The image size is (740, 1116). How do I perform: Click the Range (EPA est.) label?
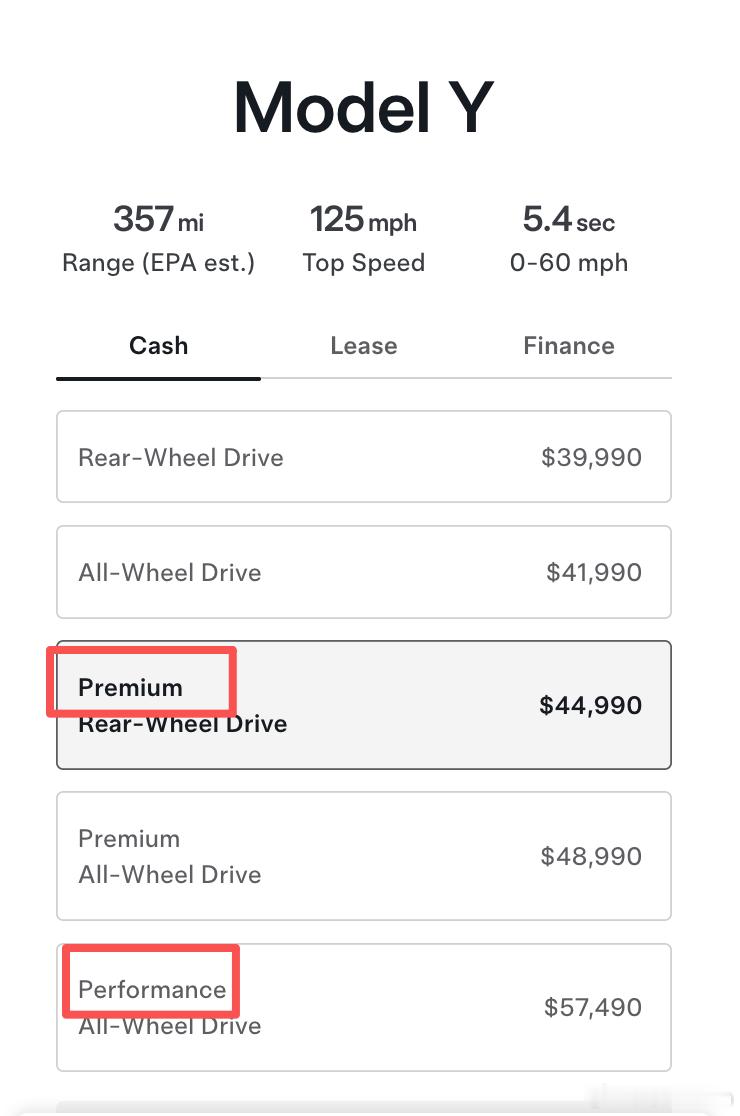pos(158,263)
